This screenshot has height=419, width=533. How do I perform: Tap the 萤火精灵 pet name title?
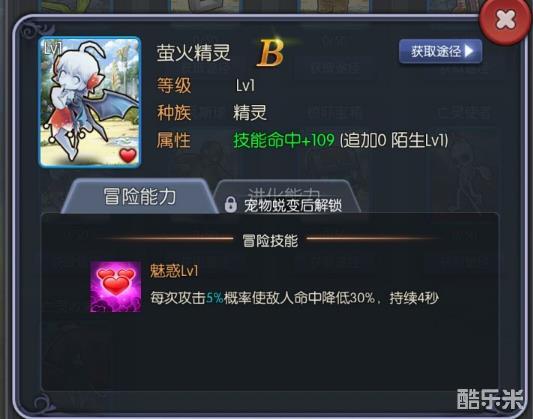click(193, 53)
